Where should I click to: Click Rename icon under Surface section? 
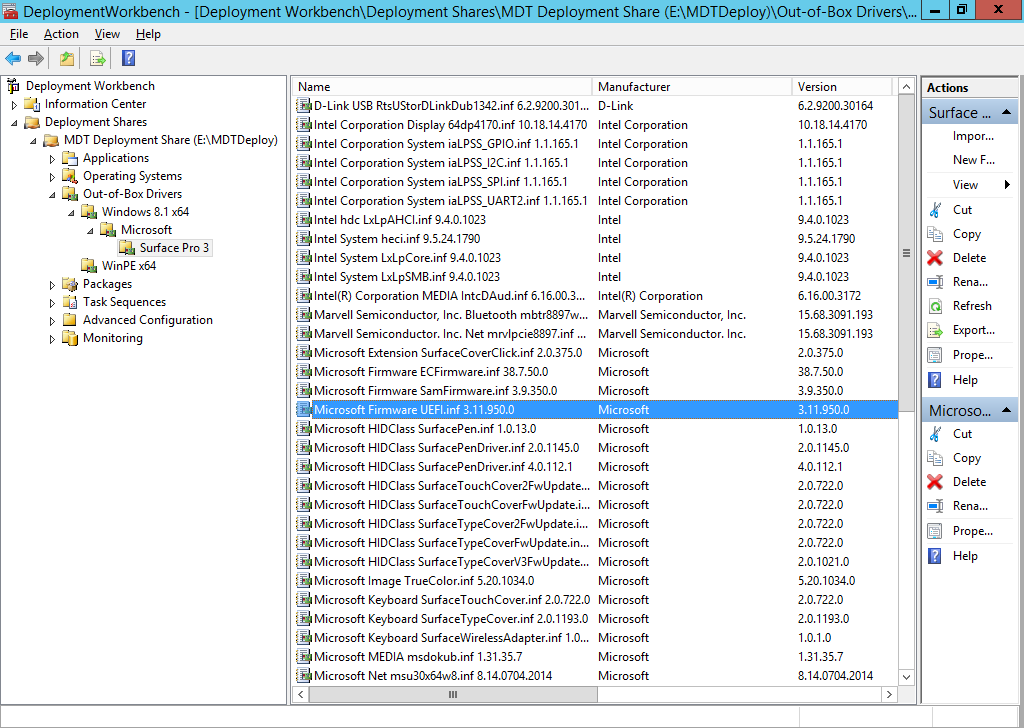coord(935,282)
